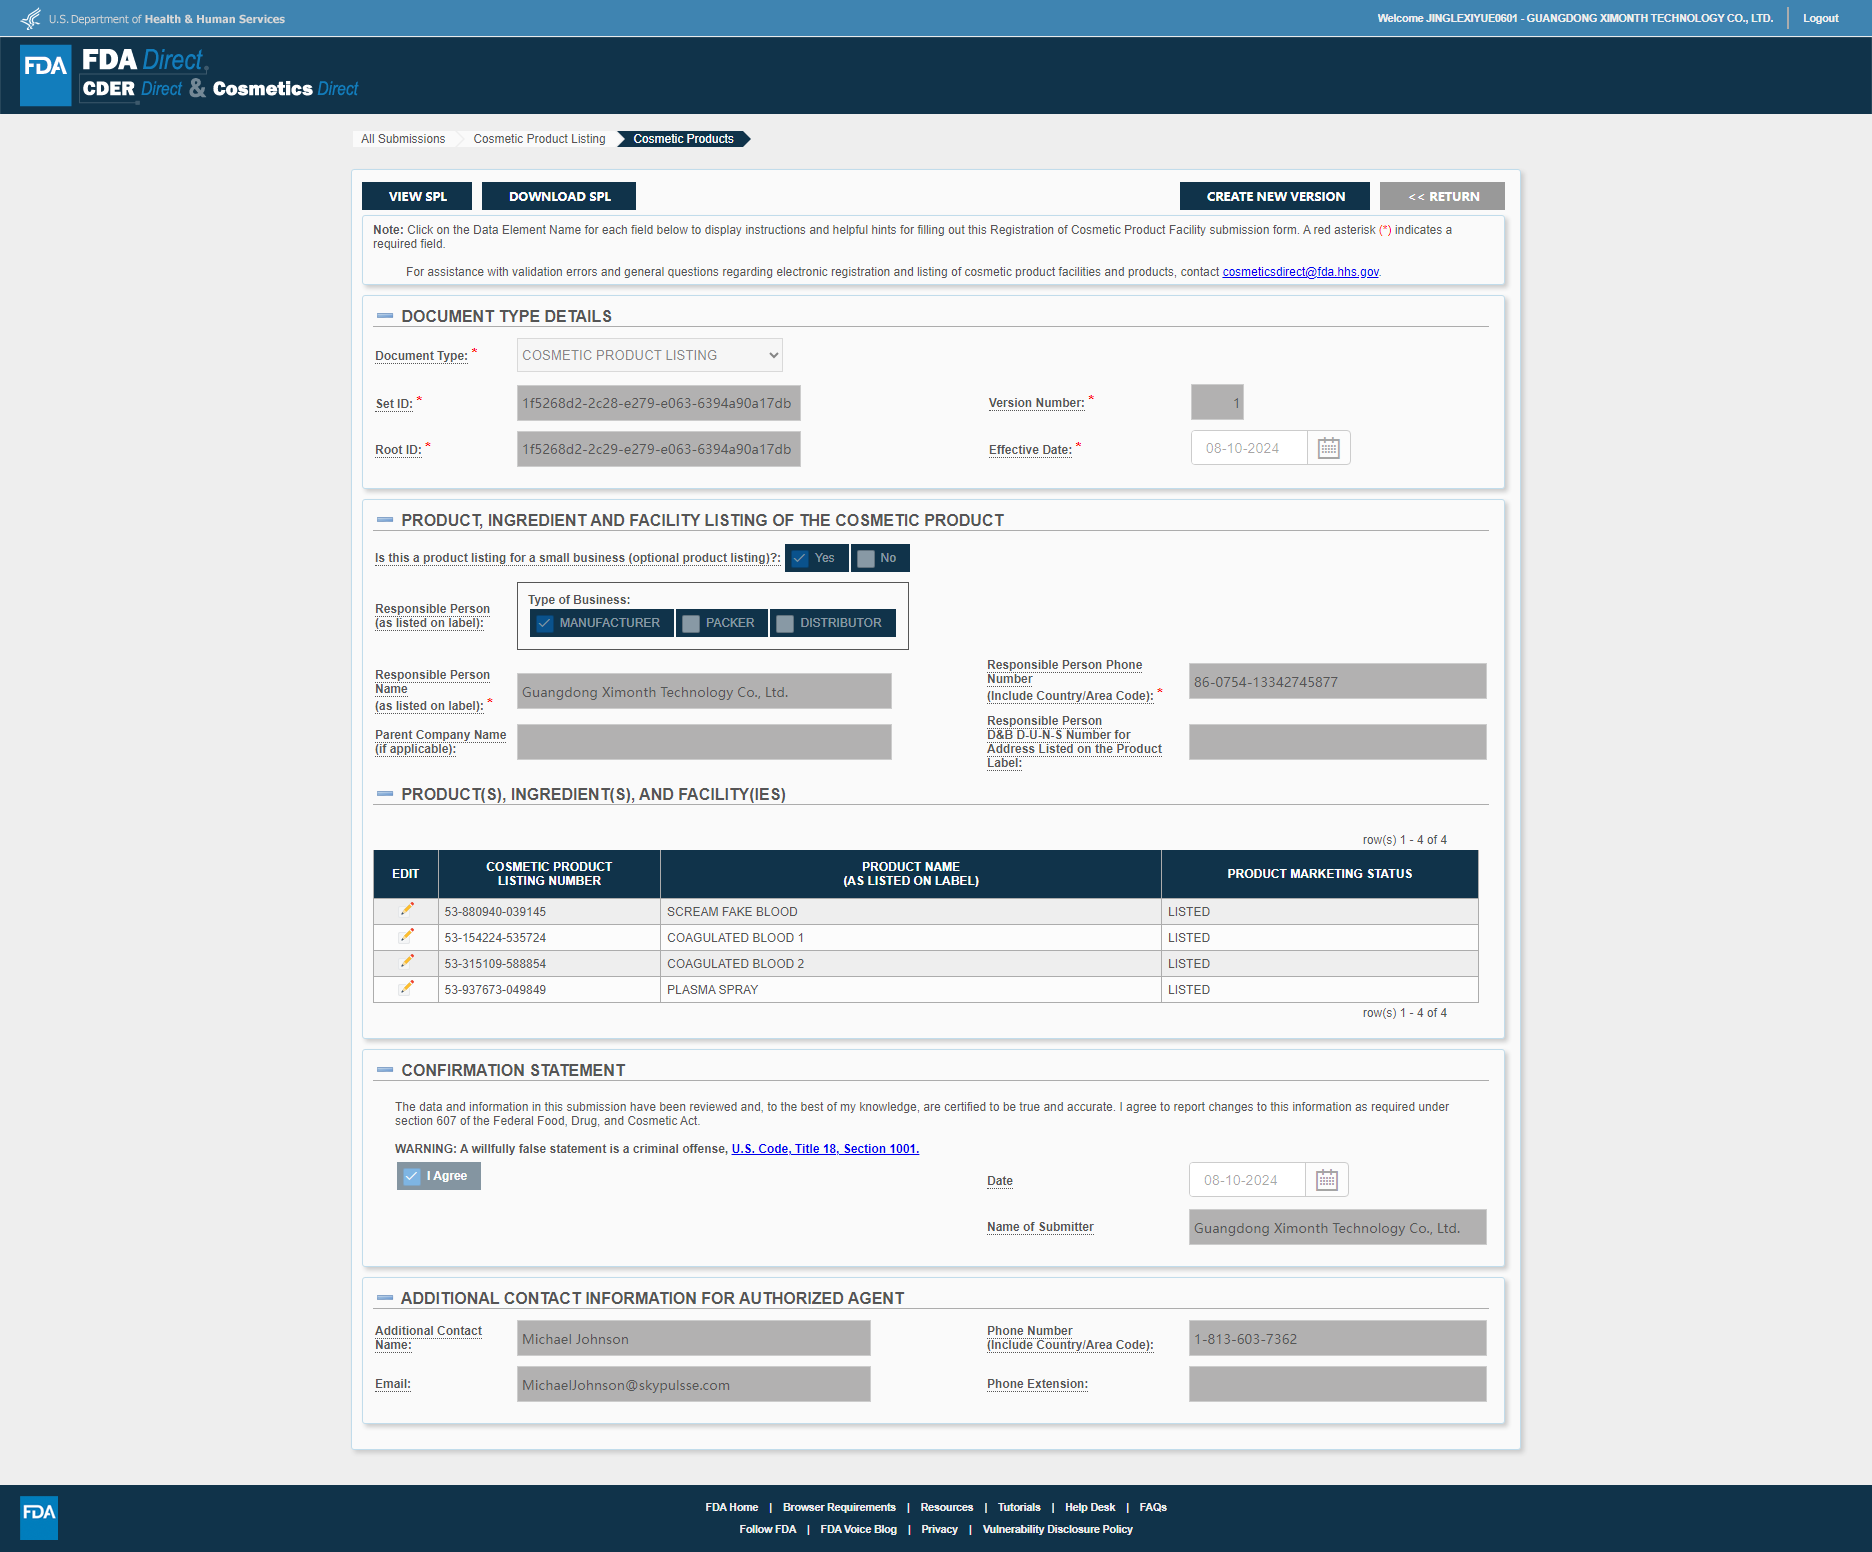Image resolution: width=1872 pixels, height=1552 pixels.
Task: Click the Parent Company Name field
Action: coord(704,742)
